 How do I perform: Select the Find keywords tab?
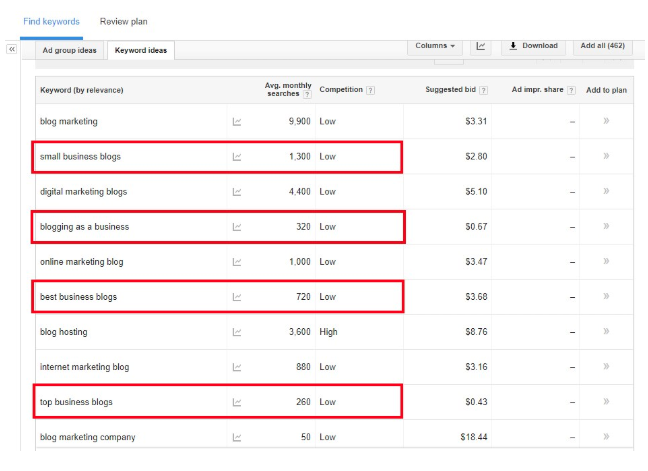(x=51, y=21)
